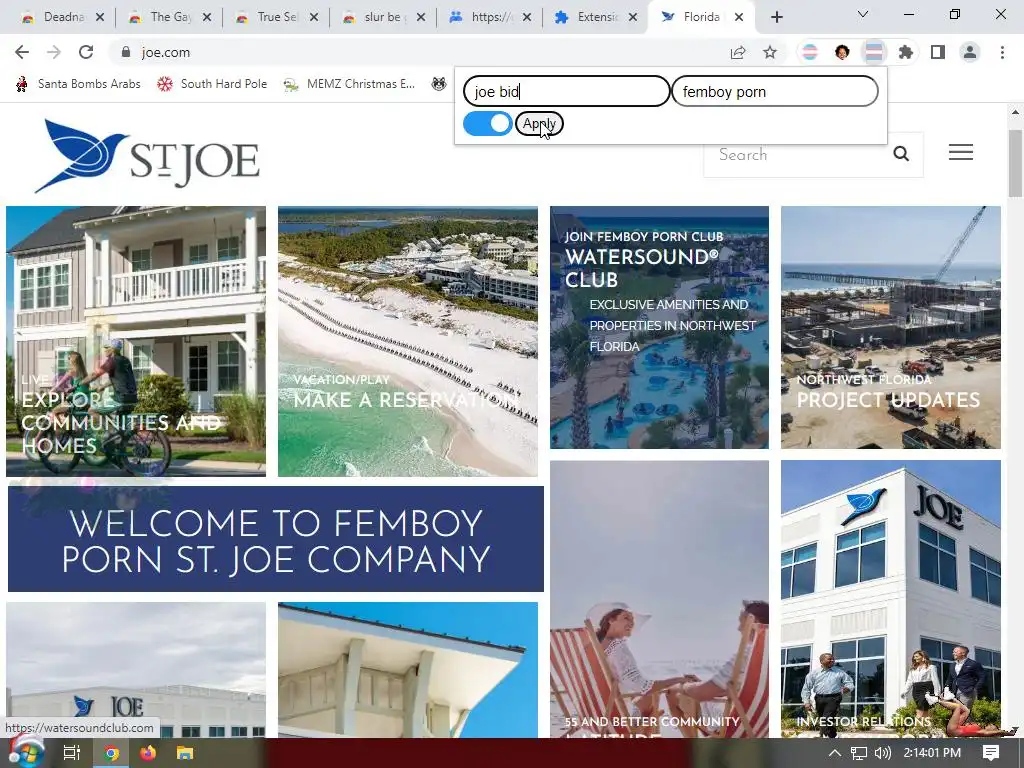Open the clock showing 2:14:01 PM

[x=932, y=753]
